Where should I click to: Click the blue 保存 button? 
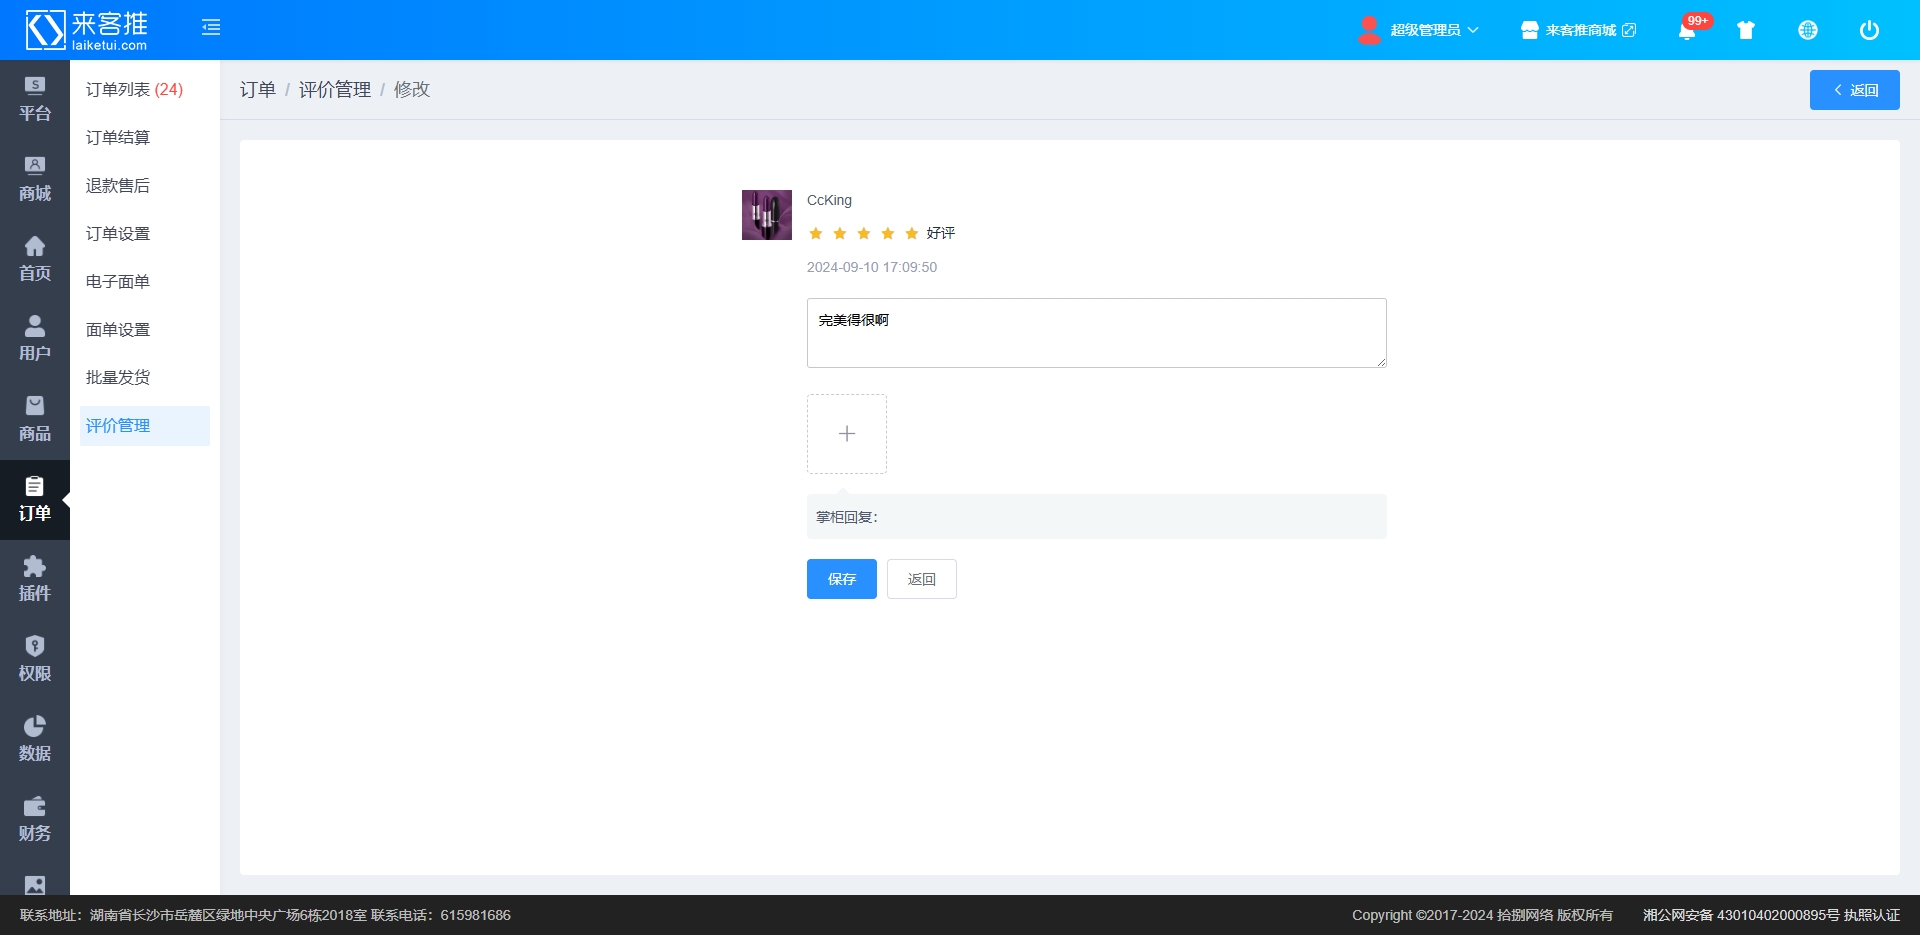click(841, 579)
